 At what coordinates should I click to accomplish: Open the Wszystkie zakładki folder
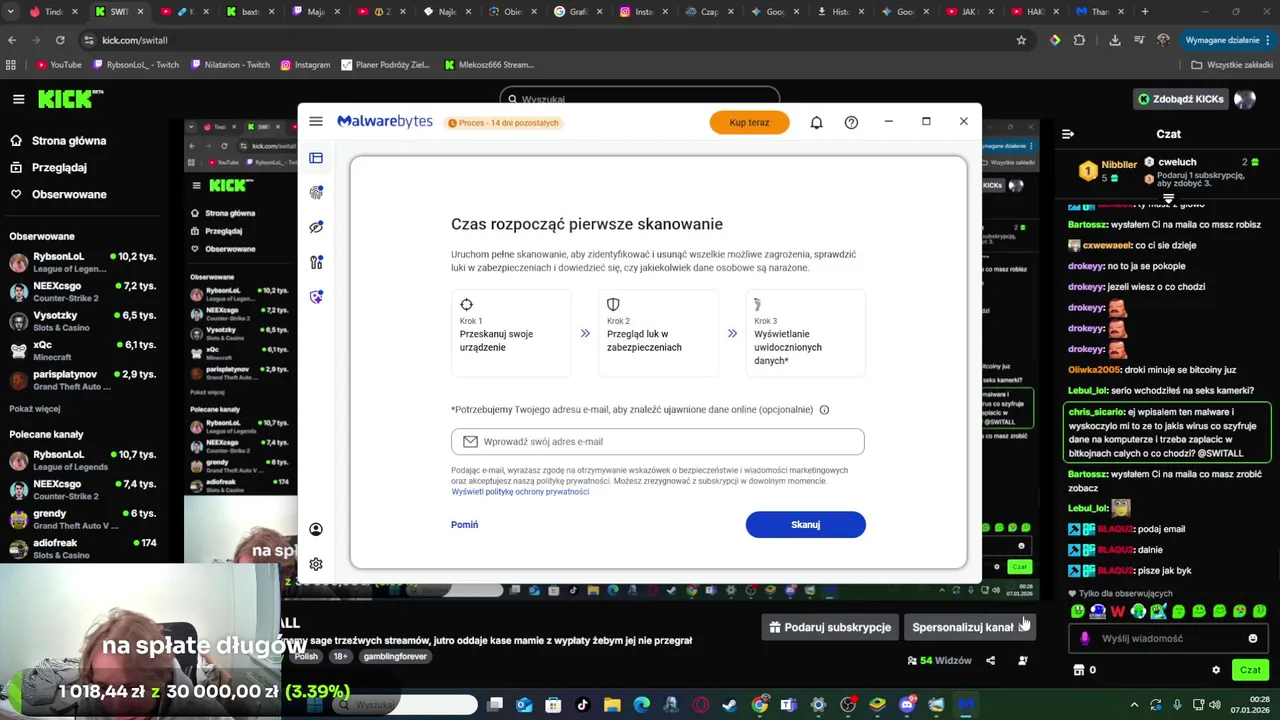[1232, 65]
